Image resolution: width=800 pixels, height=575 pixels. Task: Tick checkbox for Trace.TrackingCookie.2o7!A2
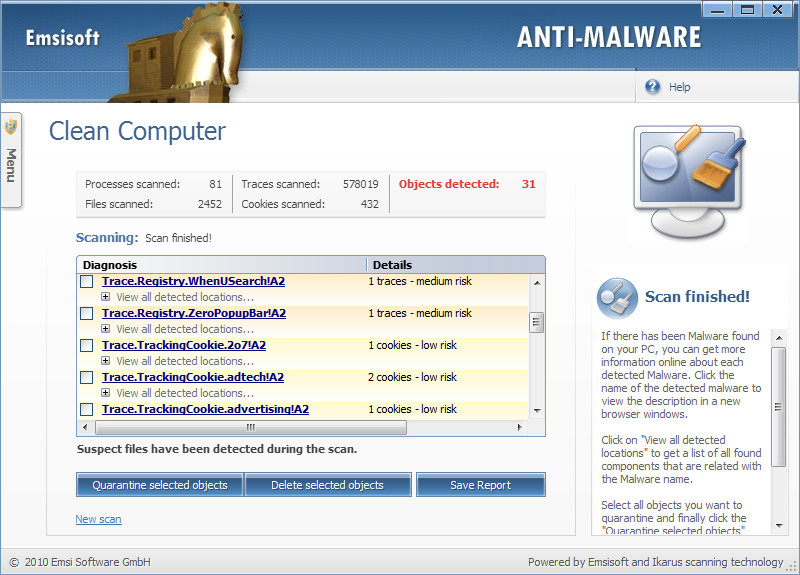coord(87,345)
